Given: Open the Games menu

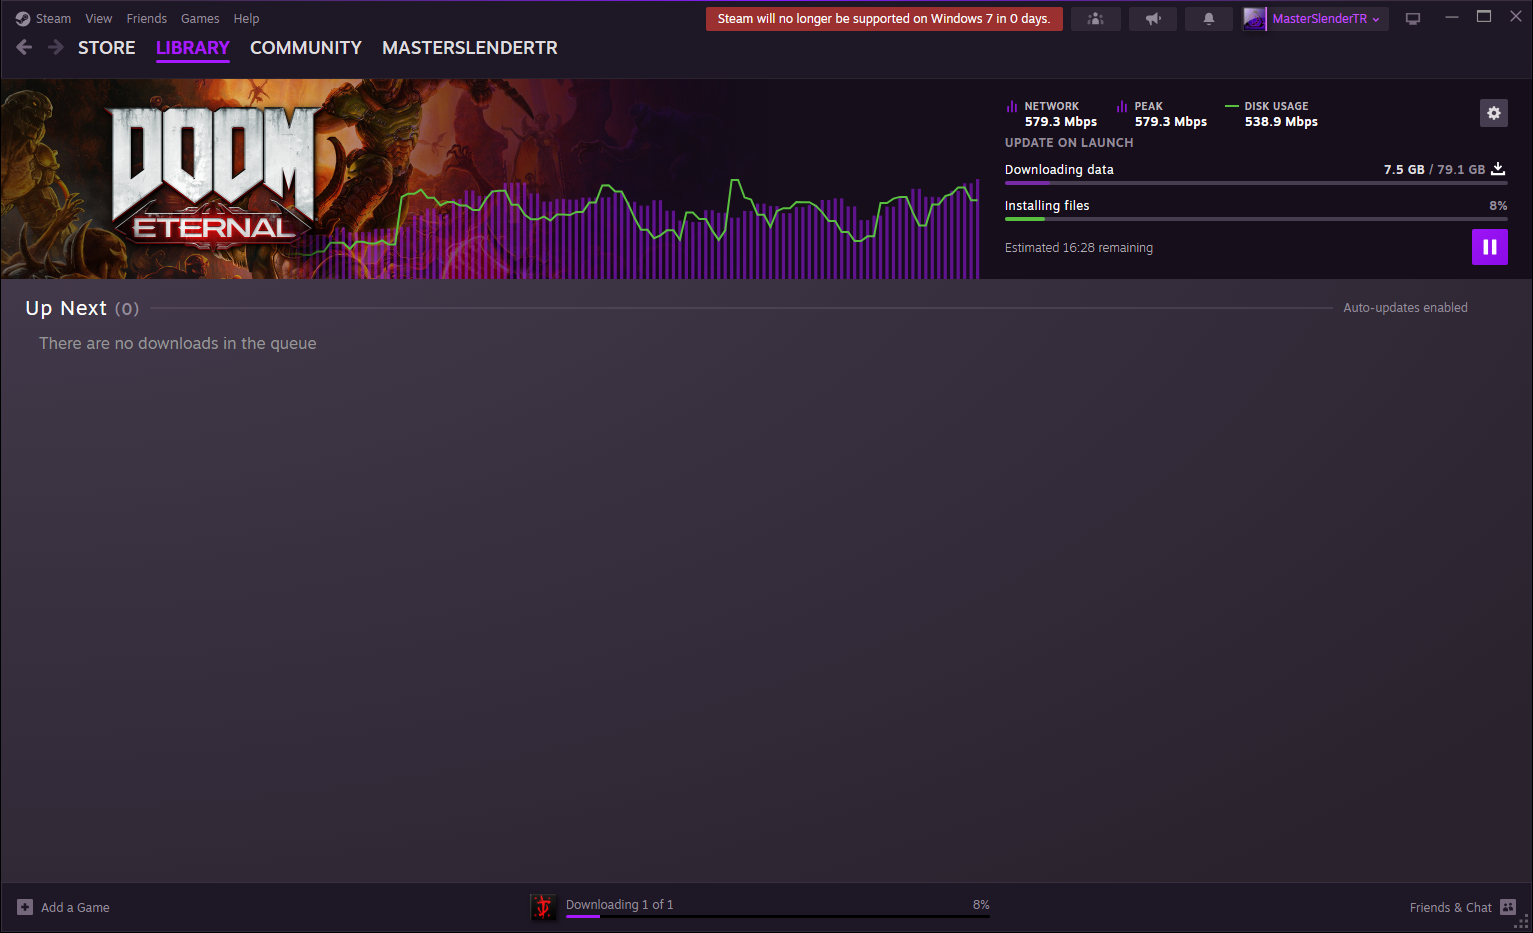Looking at the screenshot, I should tap(200, 19).
